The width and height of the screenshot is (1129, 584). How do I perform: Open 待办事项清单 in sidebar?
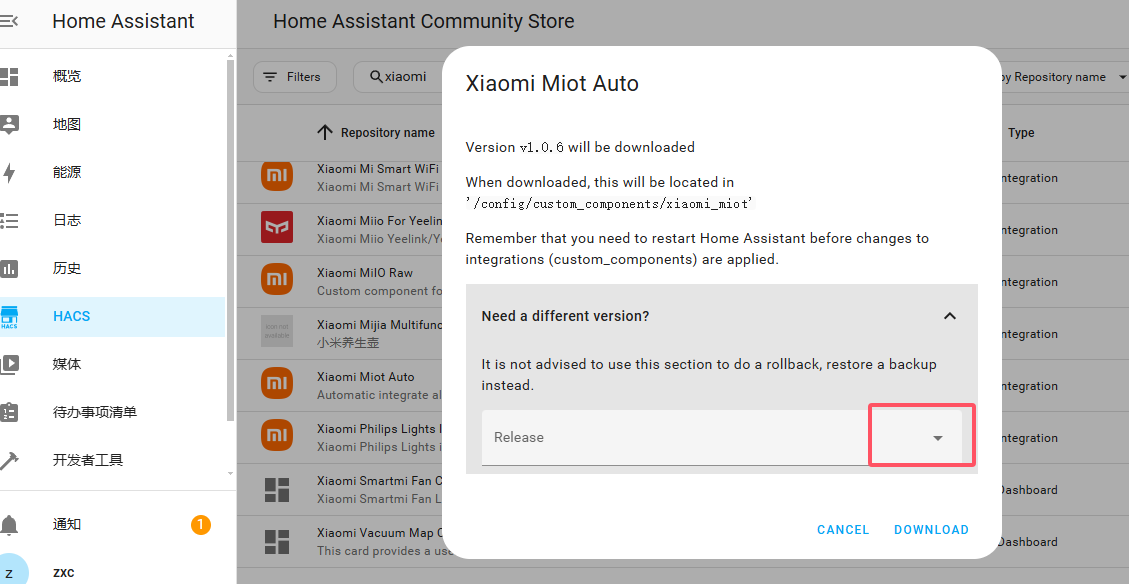[95, 412]
